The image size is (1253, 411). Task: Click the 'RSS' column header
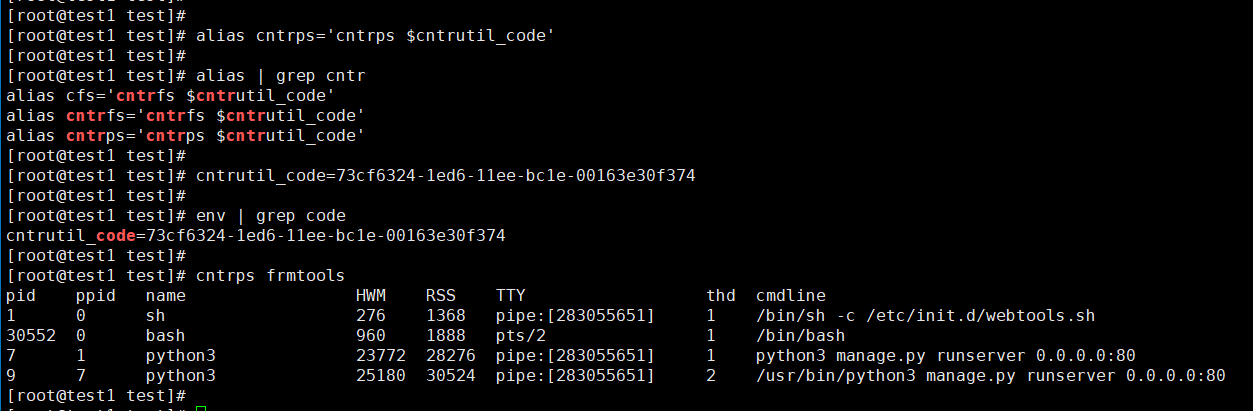[x=440, y=295]
